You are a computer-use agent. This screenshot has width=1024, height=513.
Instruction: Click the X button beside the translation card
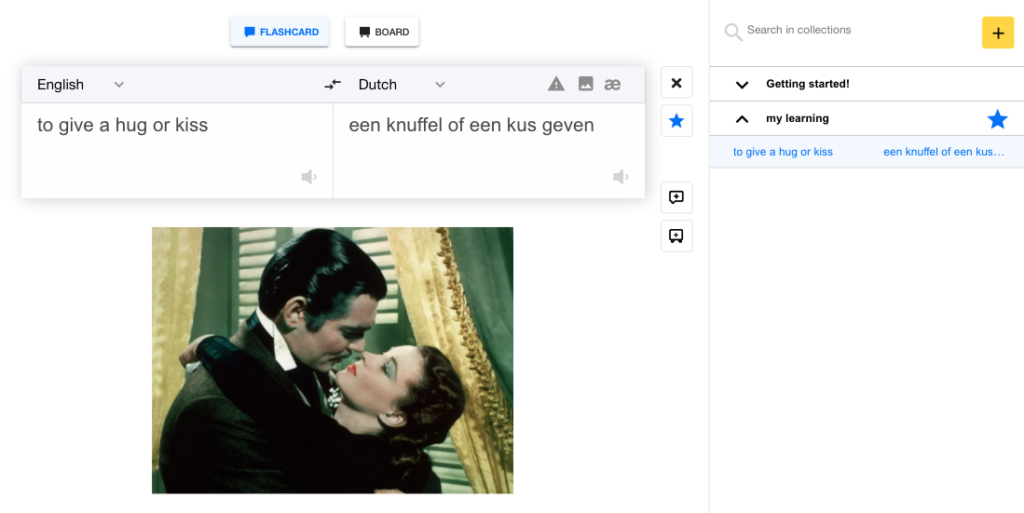[676, 83]
